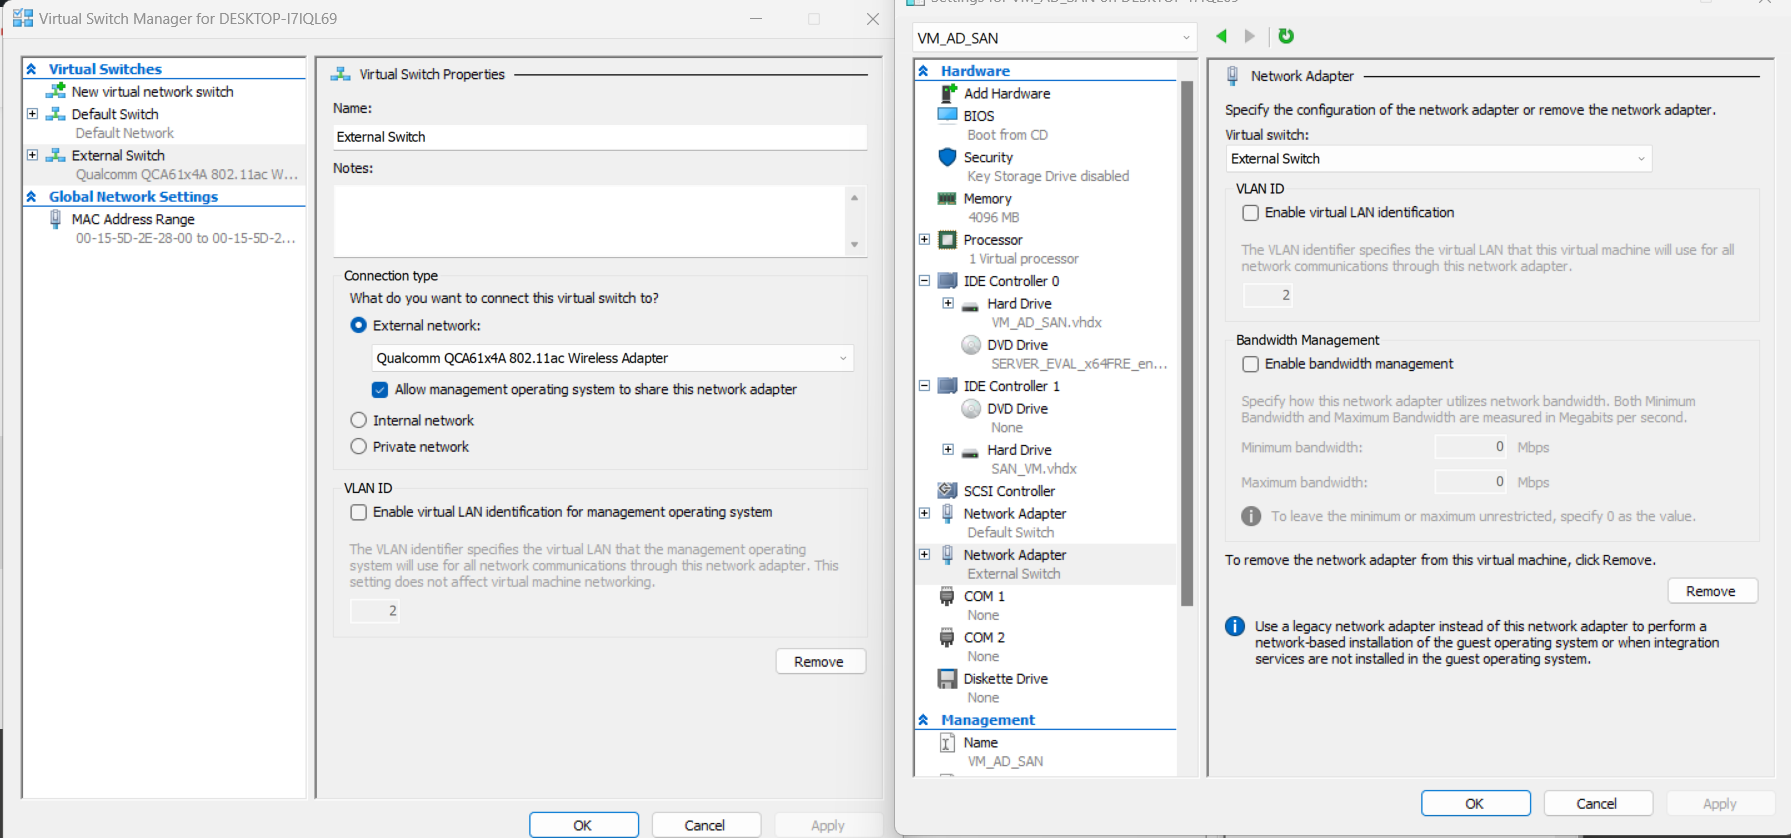The width and height of the screenshot is (1791, 838).
Task: Click the MAC Address Range icon
Action: click(x=55, y=219)
